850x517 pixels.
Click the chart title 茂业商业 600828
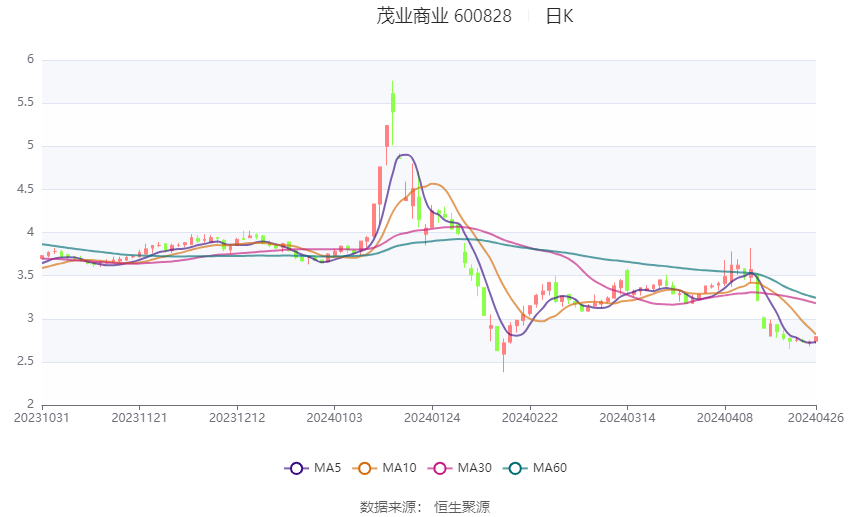coord(444,16)
